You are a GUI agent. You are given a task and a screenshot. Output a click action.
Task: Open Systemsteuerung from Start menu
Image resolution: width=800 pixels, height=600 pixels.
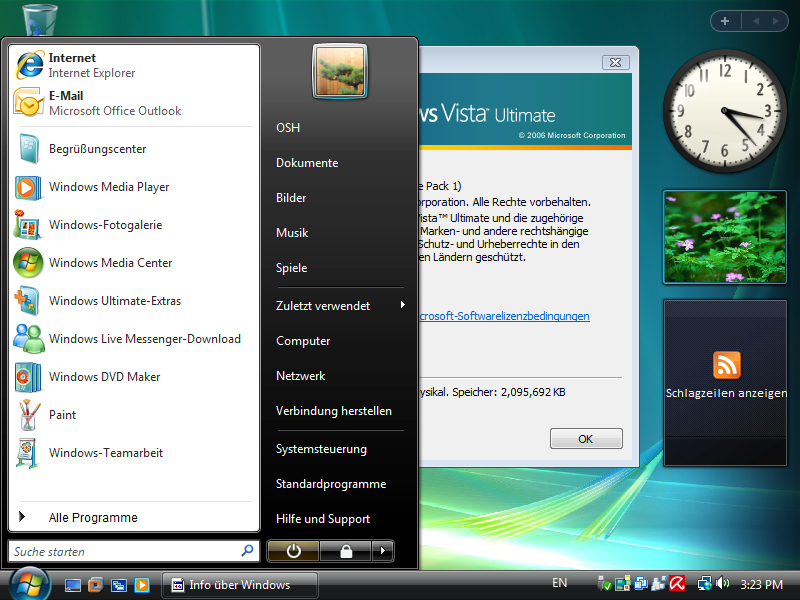(x=321, y=449)
